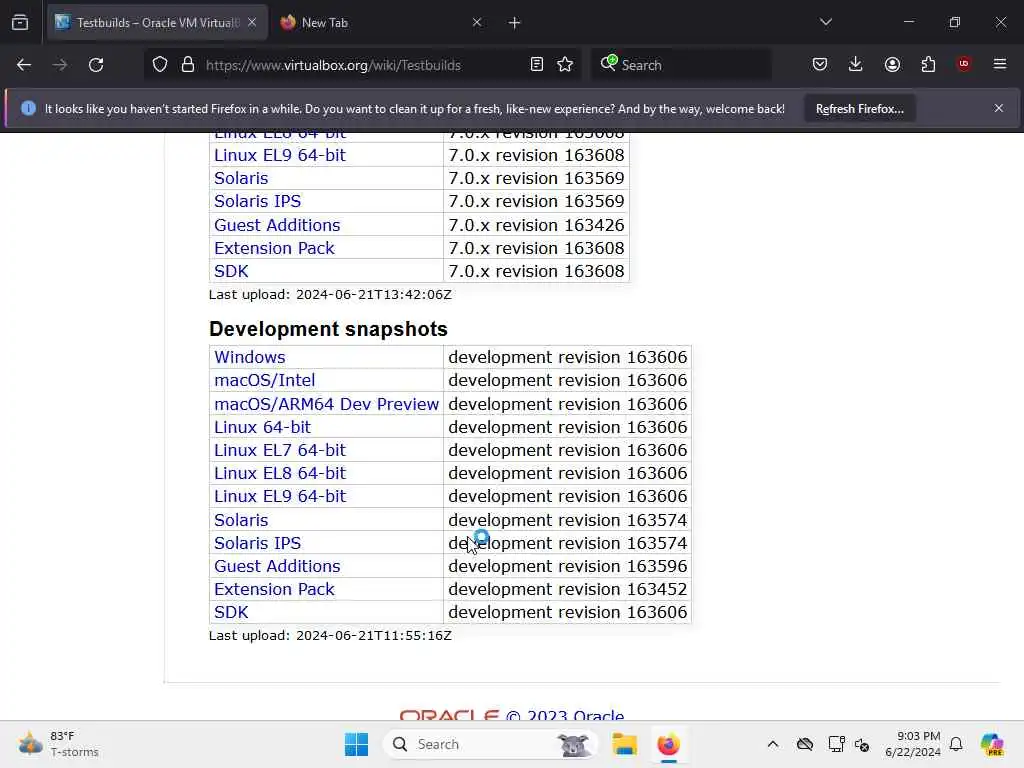Image resolution: width=1024 pixels, height=768 pixels.
Task: Go back to previous page
Action: coord(24,65)
